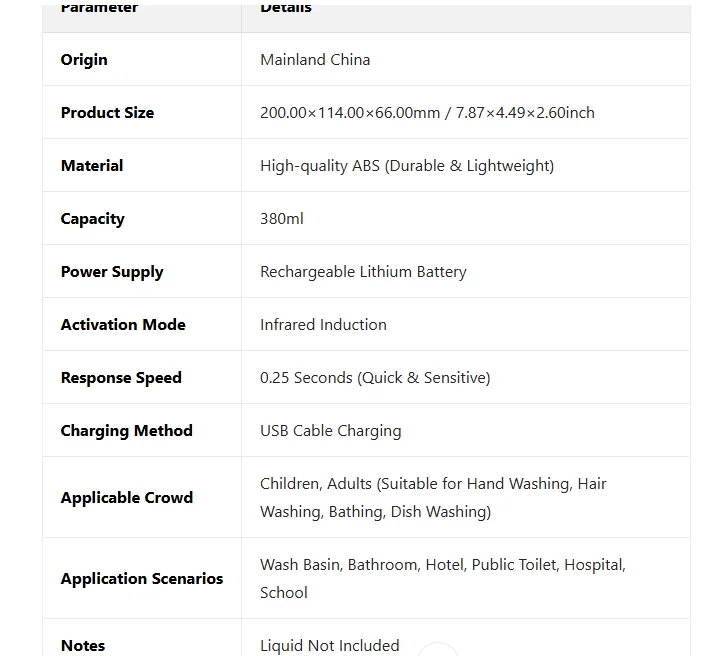Click the "Material" row label
The width and height of the screenshot is (707, 656).
click(x=92, y=166)
